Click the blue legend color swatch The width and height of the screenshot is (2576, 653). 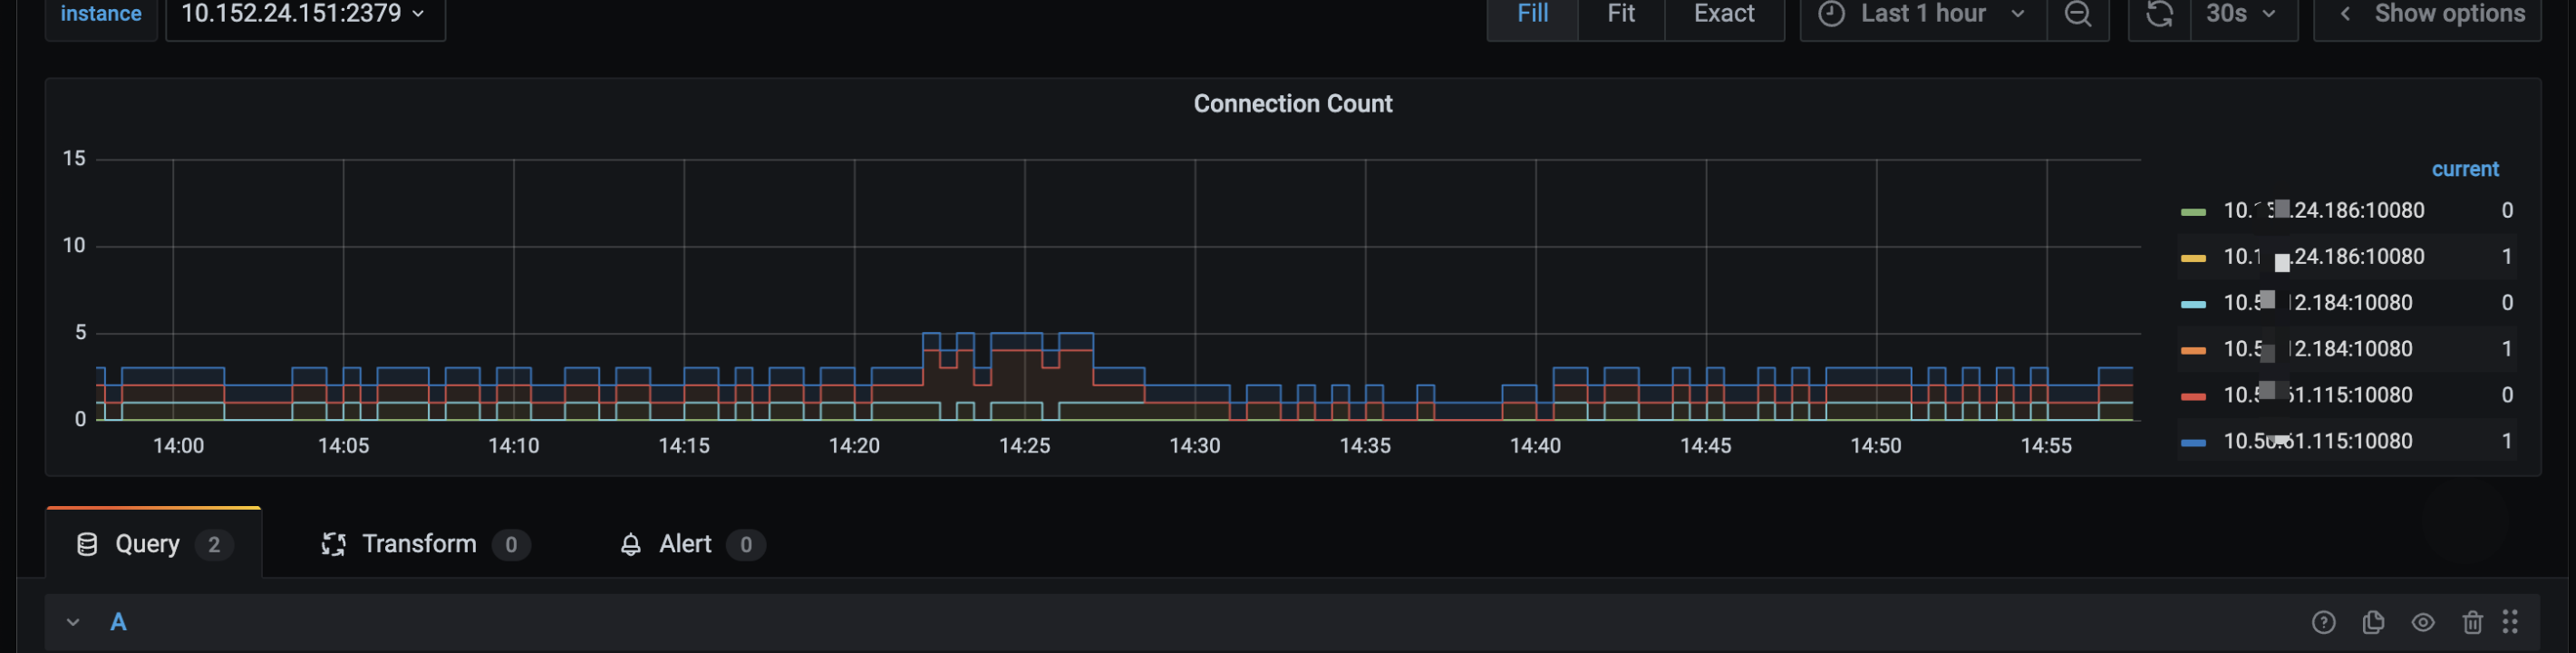pos(2193,443)
